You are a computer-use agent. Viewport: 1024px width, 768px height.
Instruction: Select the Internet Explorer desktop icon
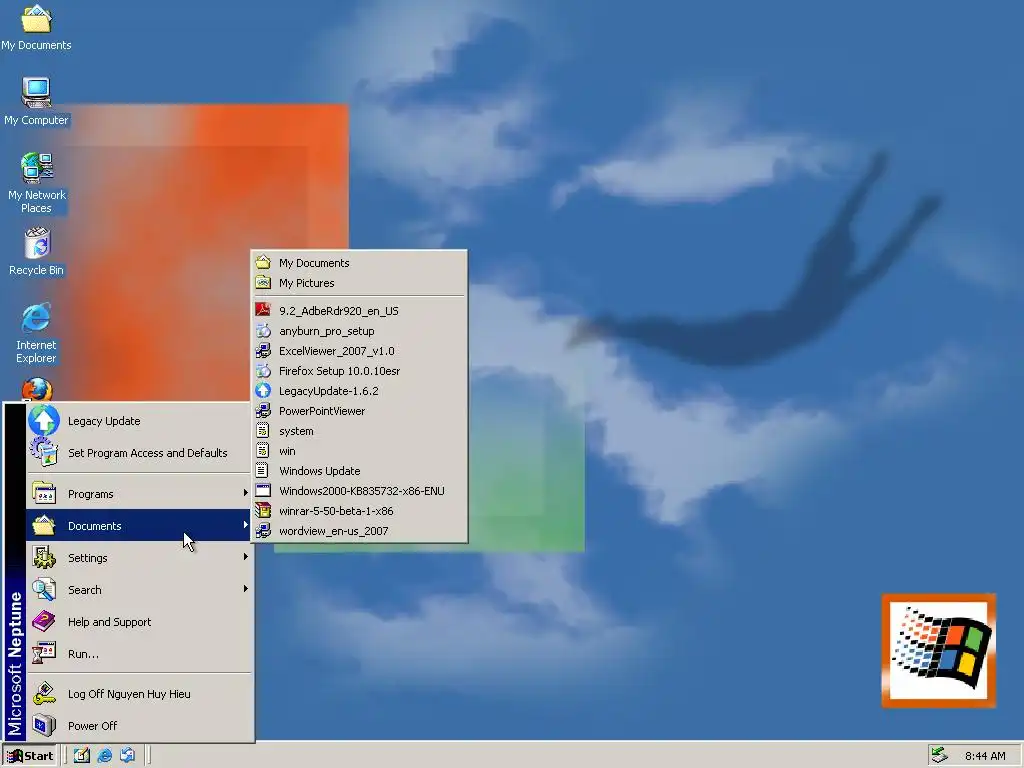click(x=36, y=332)
